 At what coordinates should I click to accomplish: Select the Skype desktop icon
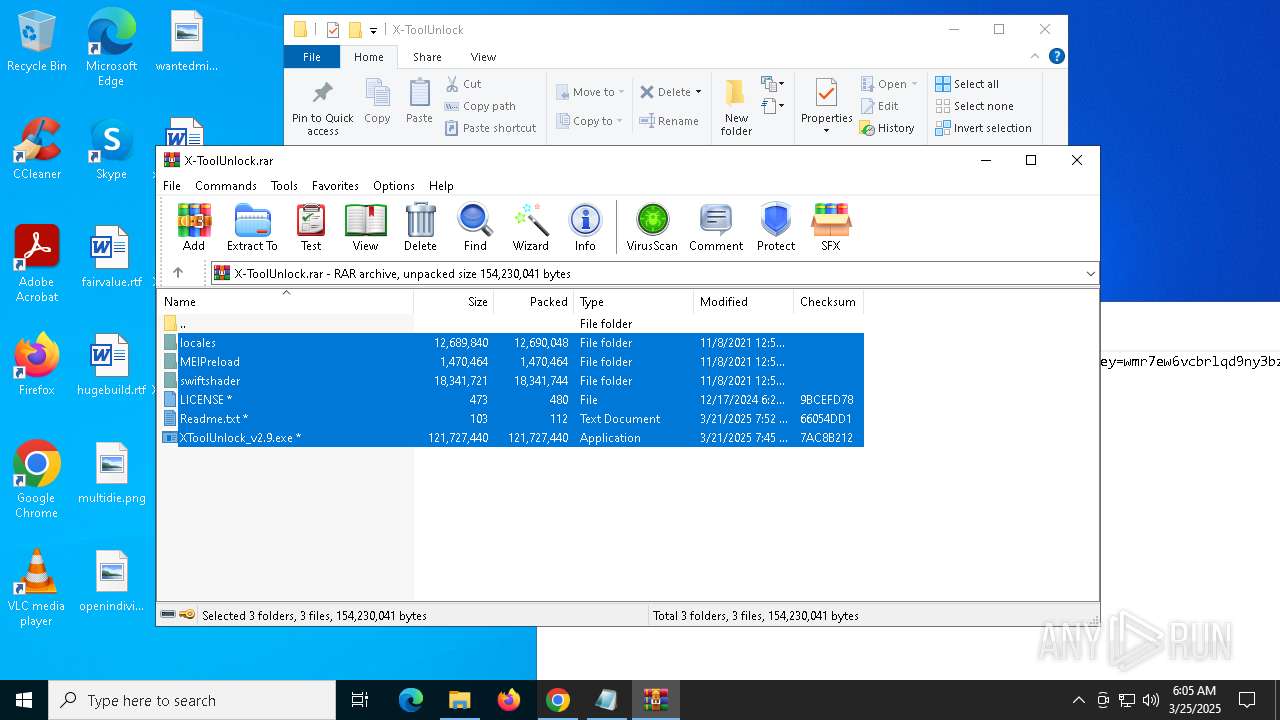pyautogui.click(x=111, y=148)
